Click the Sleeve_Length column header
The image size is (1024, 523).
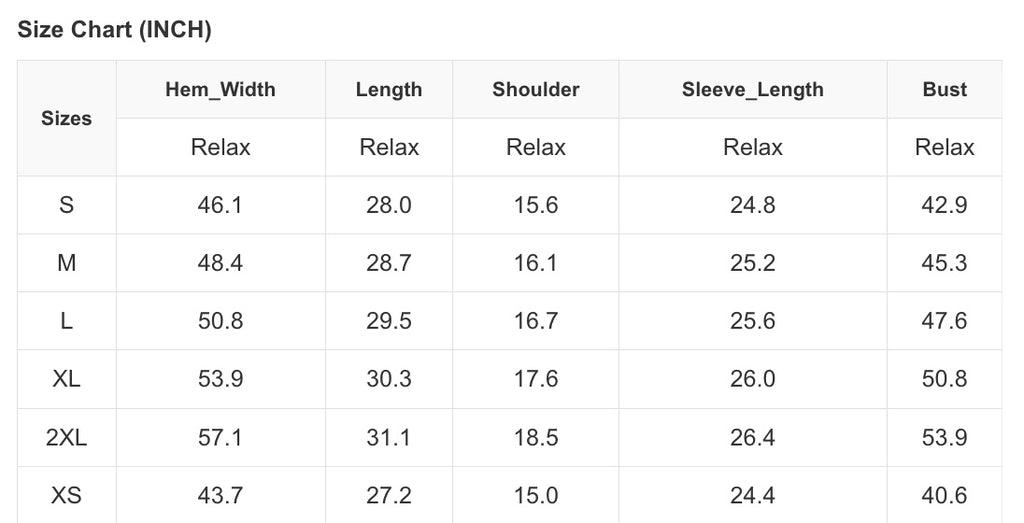tap(753, 89)
